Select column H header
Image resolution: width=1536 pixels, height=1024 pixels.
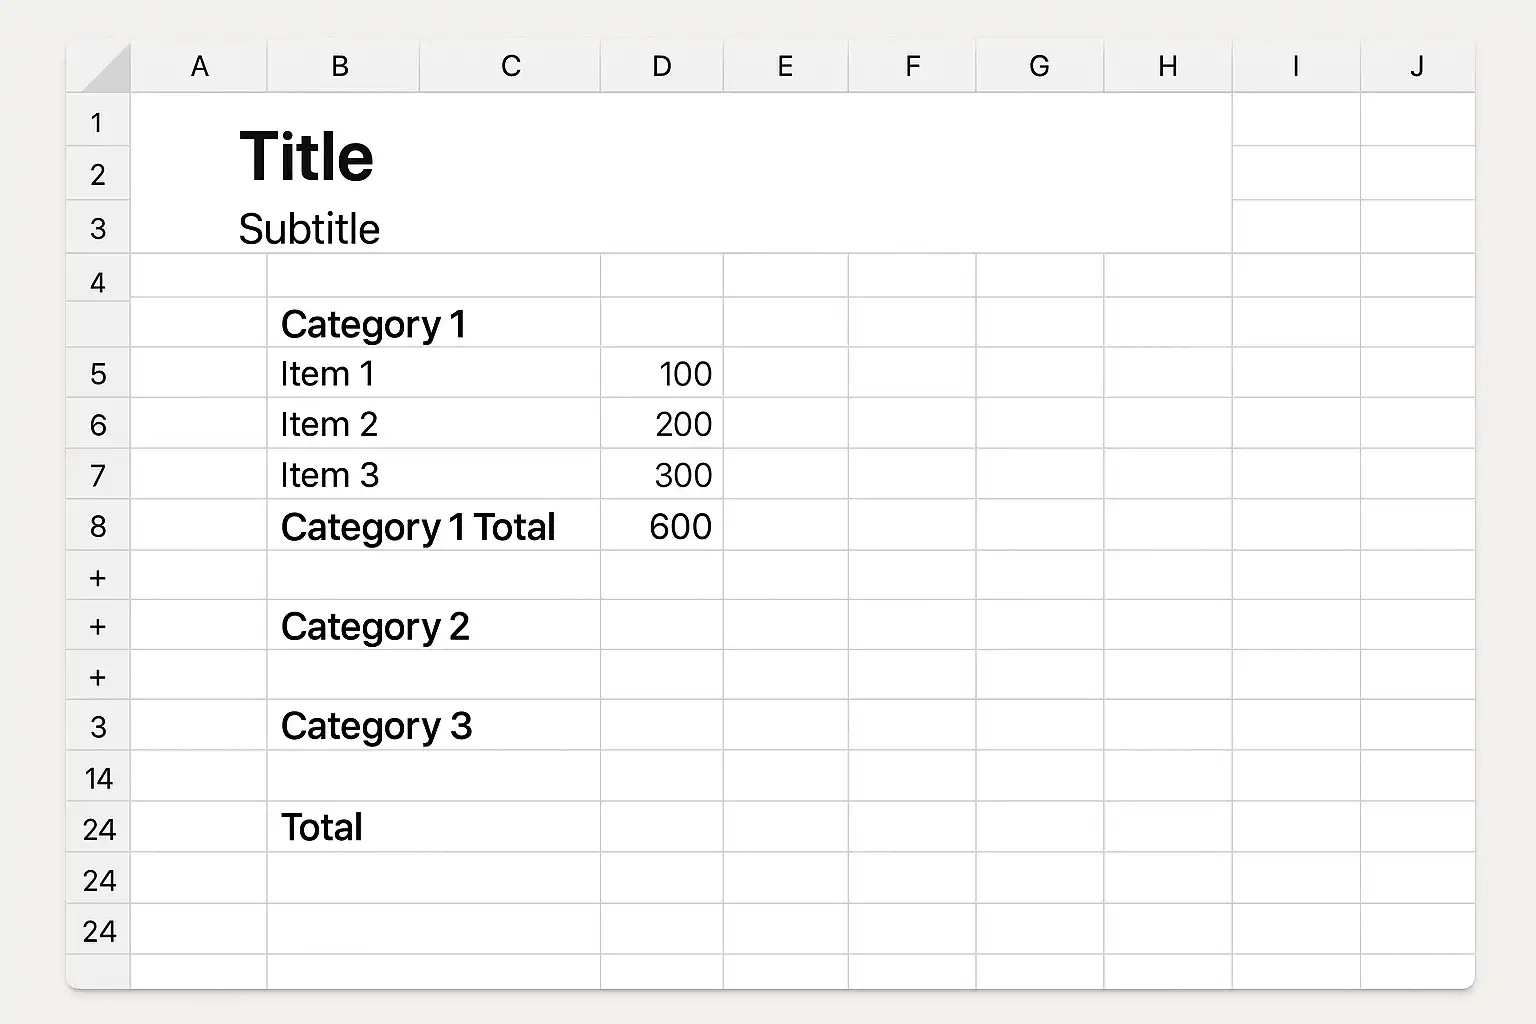click(x=1167, y=66)
